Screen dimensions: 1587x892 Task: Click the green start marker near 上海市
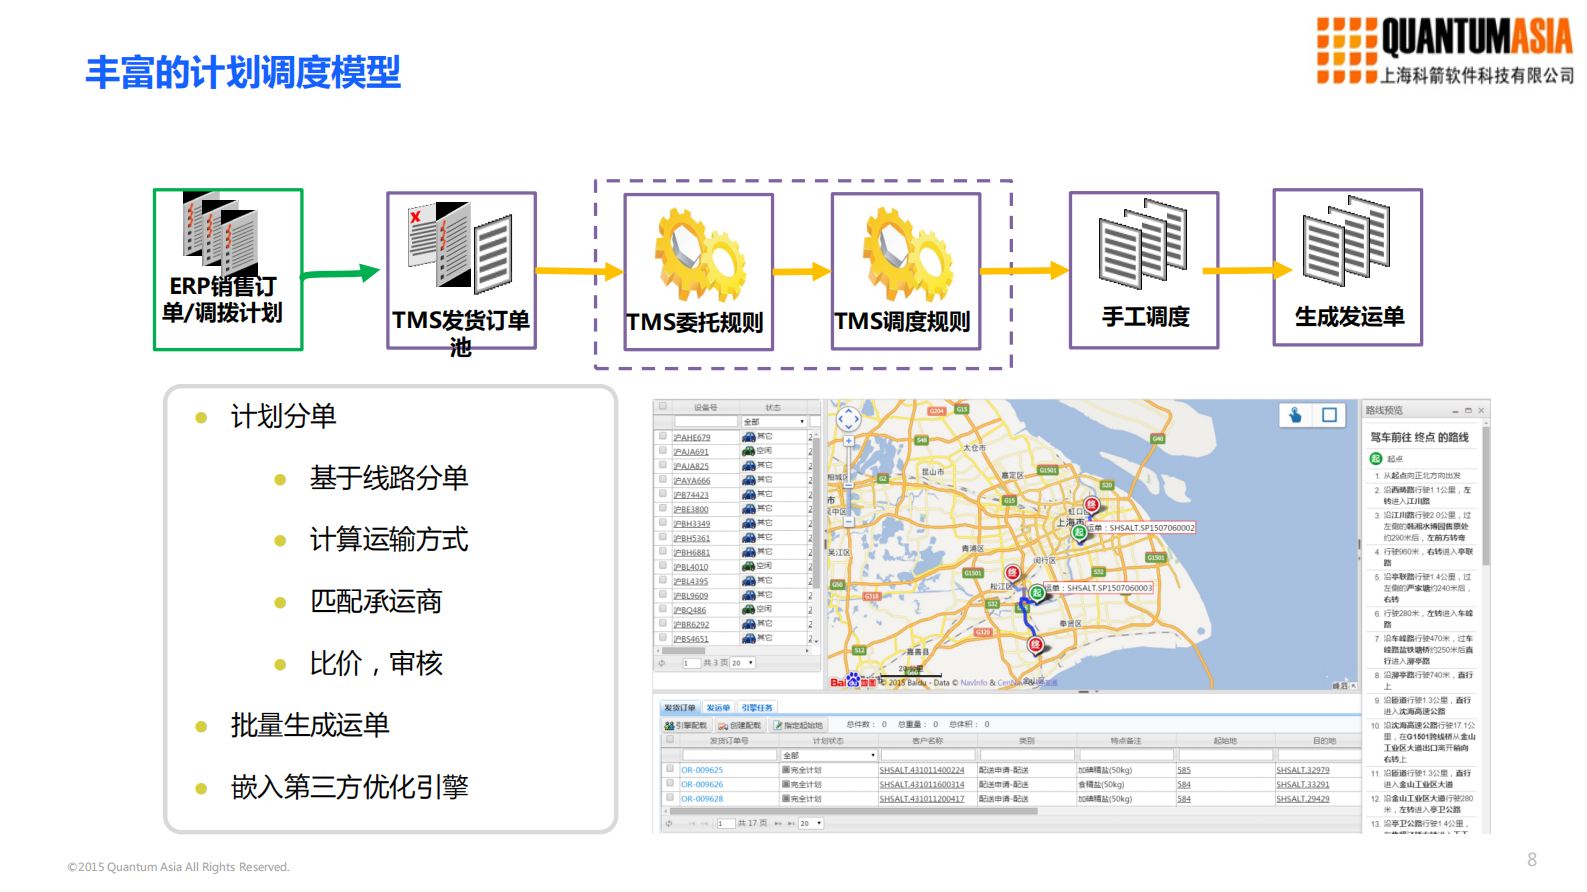tap(1079, 533)
